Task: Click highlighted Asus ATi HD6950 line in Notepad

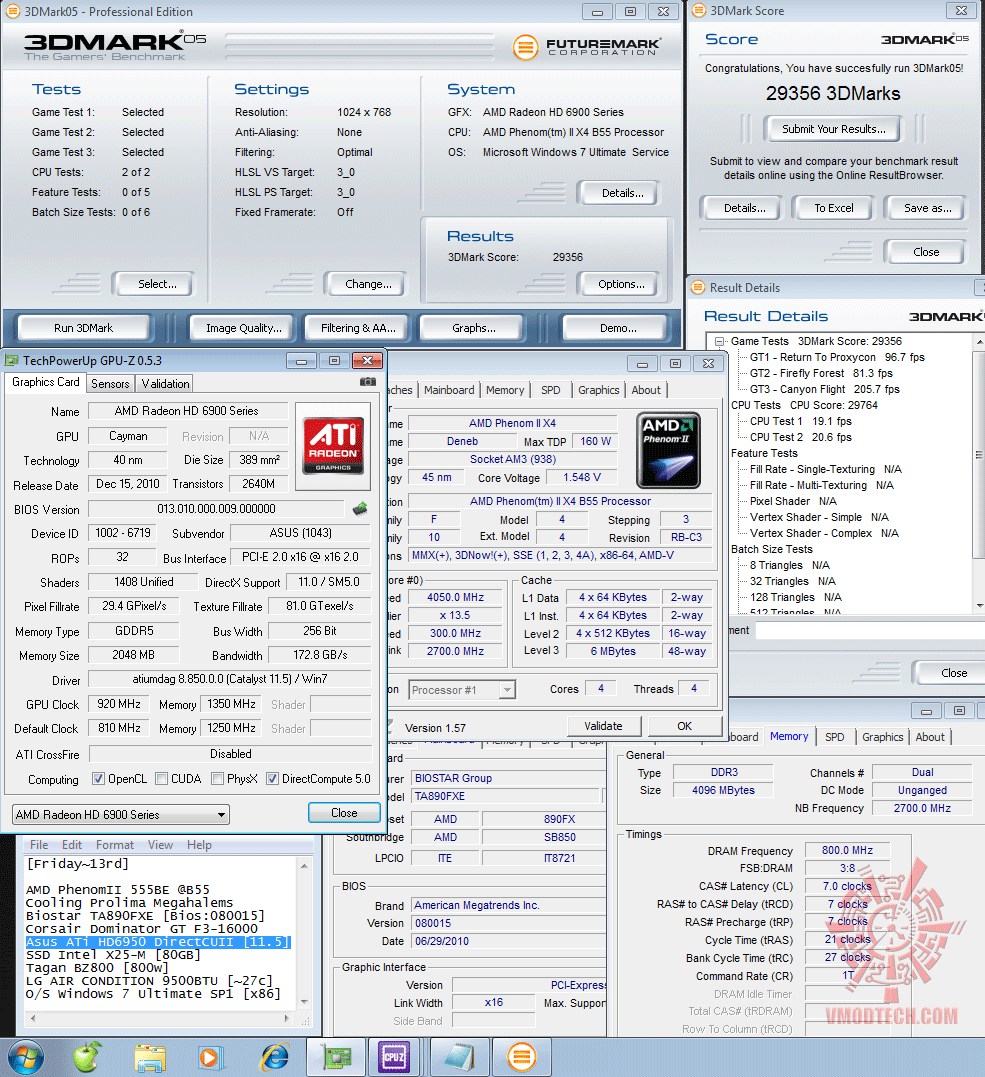Action: [158, 942]
